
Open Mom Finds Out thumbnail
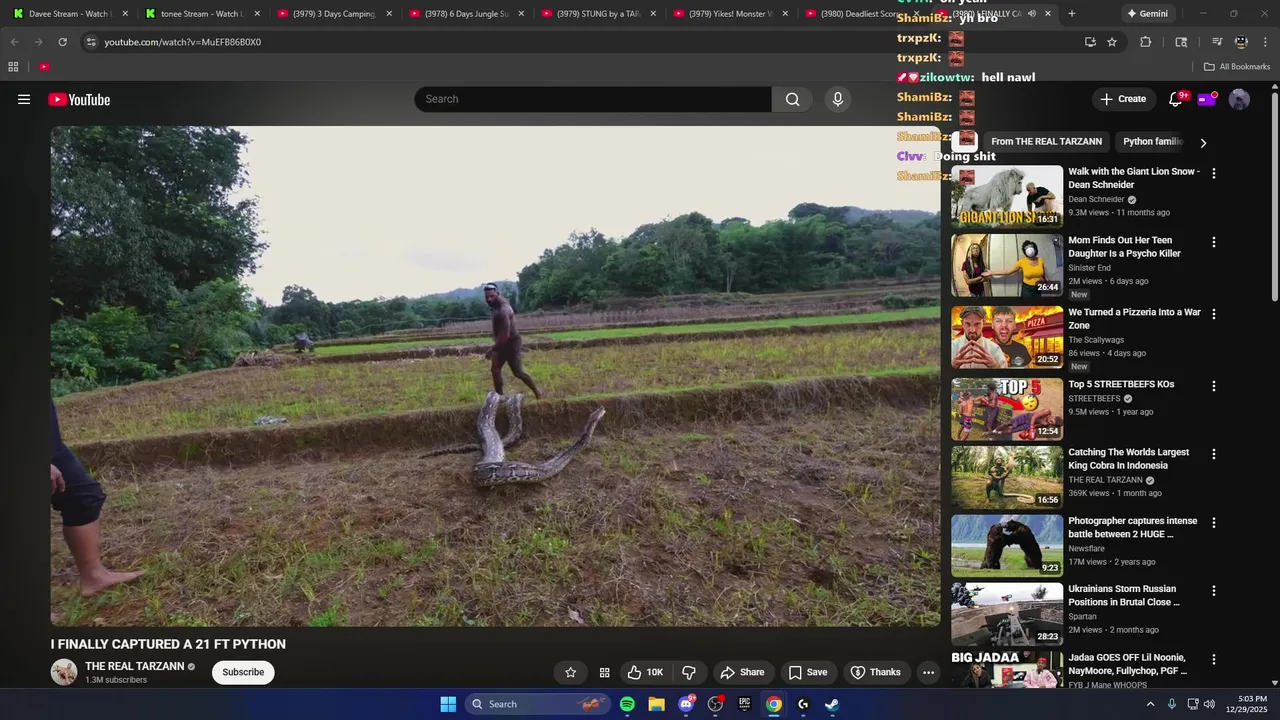coord(1007,265)
